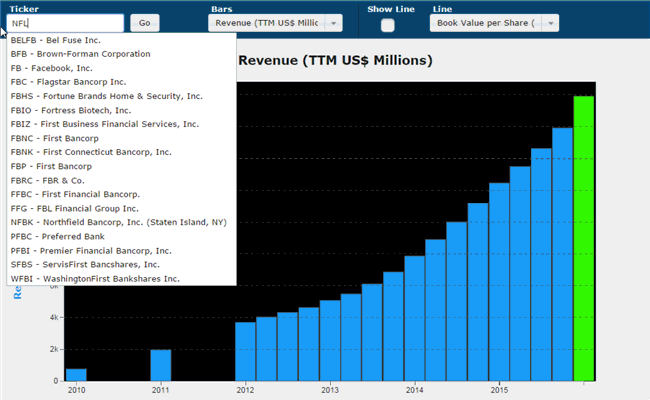Click the blue 2010 revenue bar
This screenshot has width=650, height=400.
point(76,375)
